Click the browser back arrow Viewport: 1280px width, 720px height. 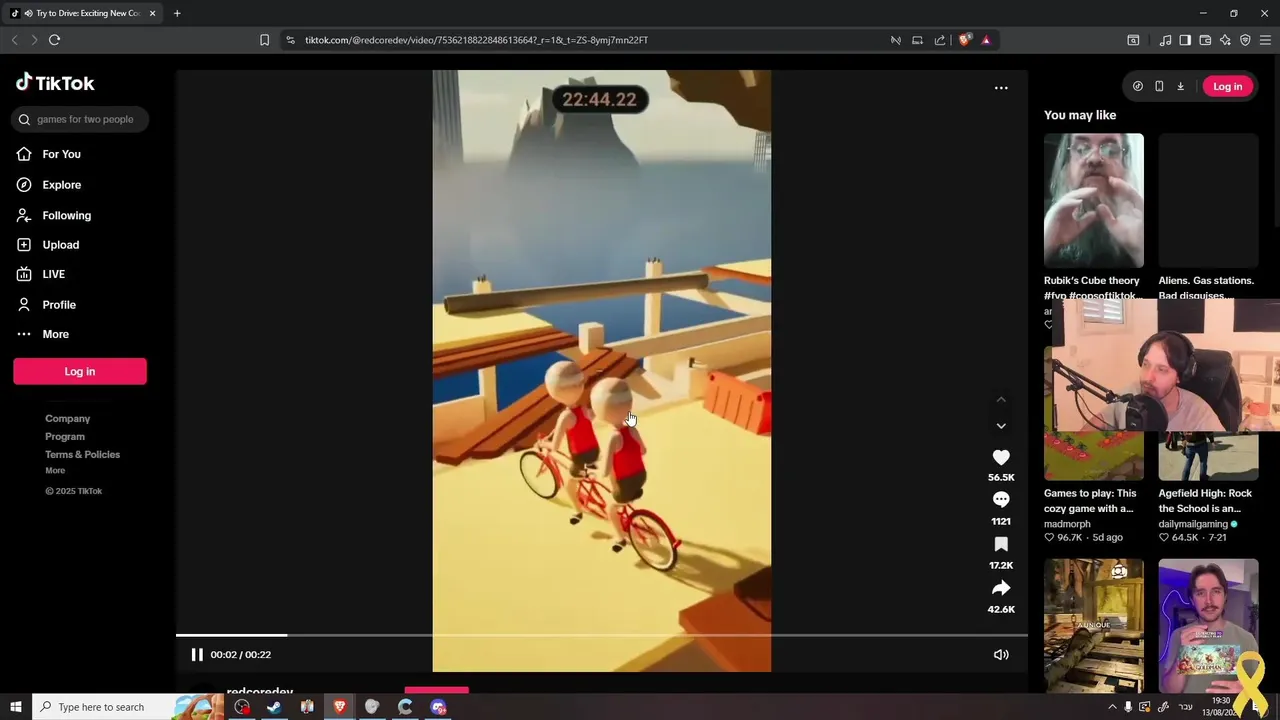pyautogui.click(x=14, y=40)
